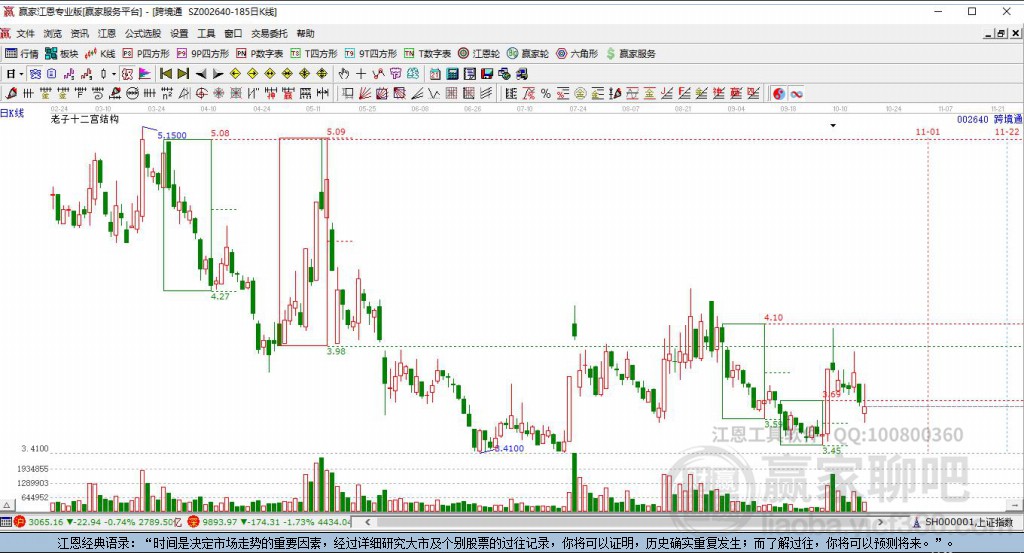Screen dimensions: 1024x553
Task: Open the 行情 market quotes view
Action: coord(22,53)
